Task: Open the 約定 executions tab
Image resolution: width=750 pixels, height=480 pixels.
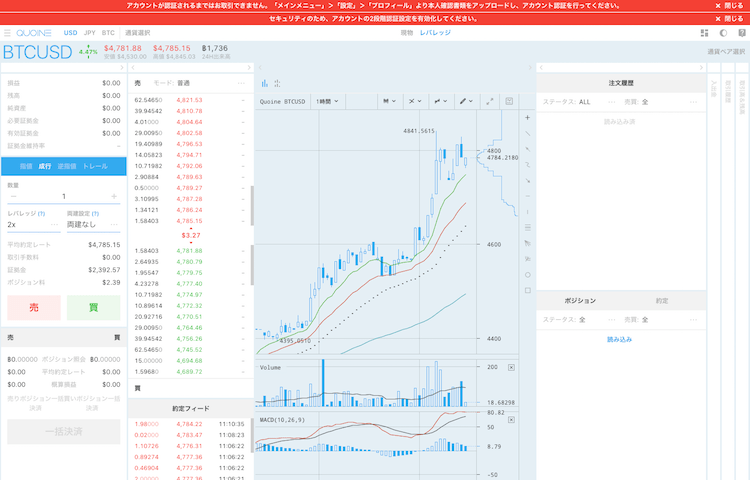Action: [x=662, y=301]
